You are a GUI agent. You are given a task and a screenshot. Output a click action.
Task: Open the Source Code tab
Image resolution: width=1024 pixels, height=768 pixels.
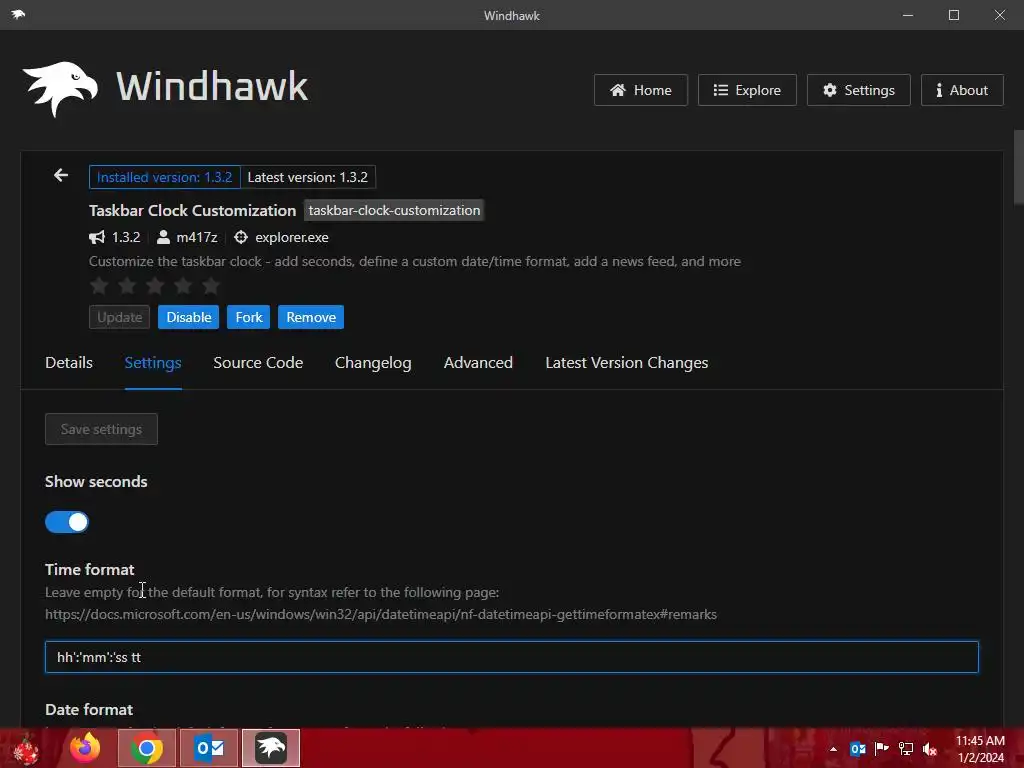(258, 362)
